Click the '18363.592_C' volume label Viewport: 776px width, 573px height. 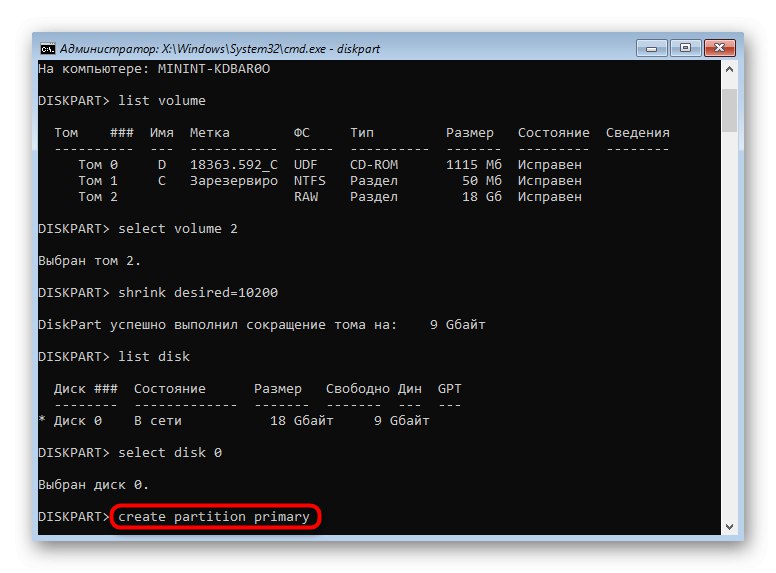click(234, 165)
